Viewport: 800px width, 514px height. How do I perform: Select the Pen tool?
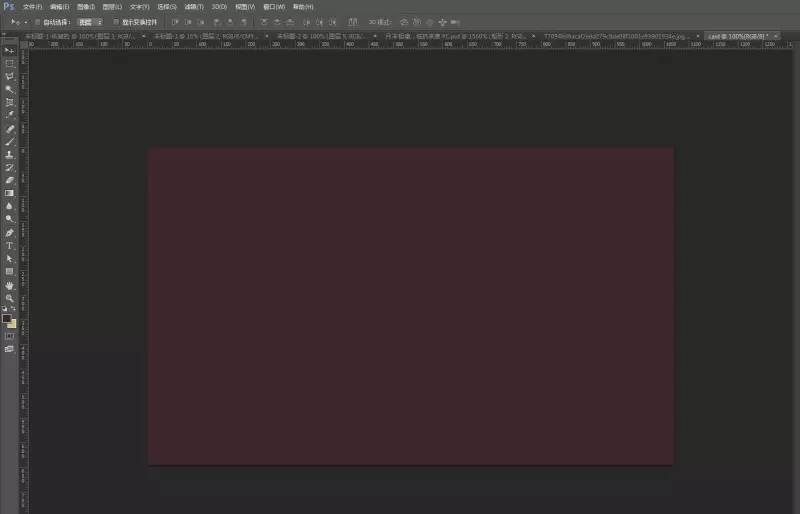pos(9,233)
